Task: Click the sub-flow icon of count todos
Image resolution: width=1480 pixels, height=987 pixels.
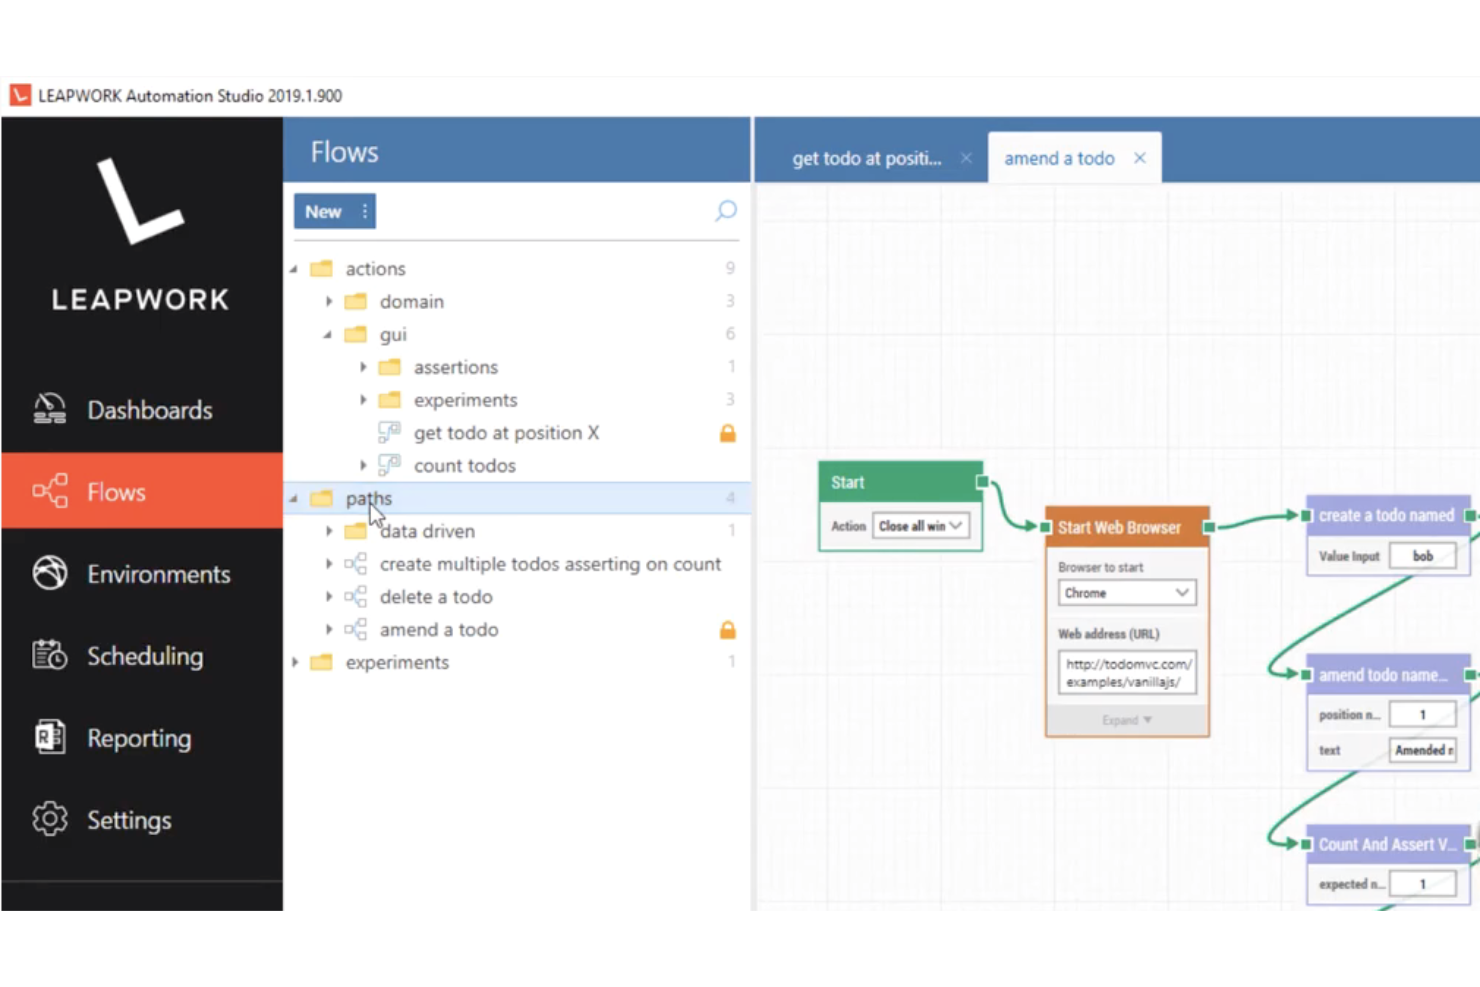Action: point(389,465)
